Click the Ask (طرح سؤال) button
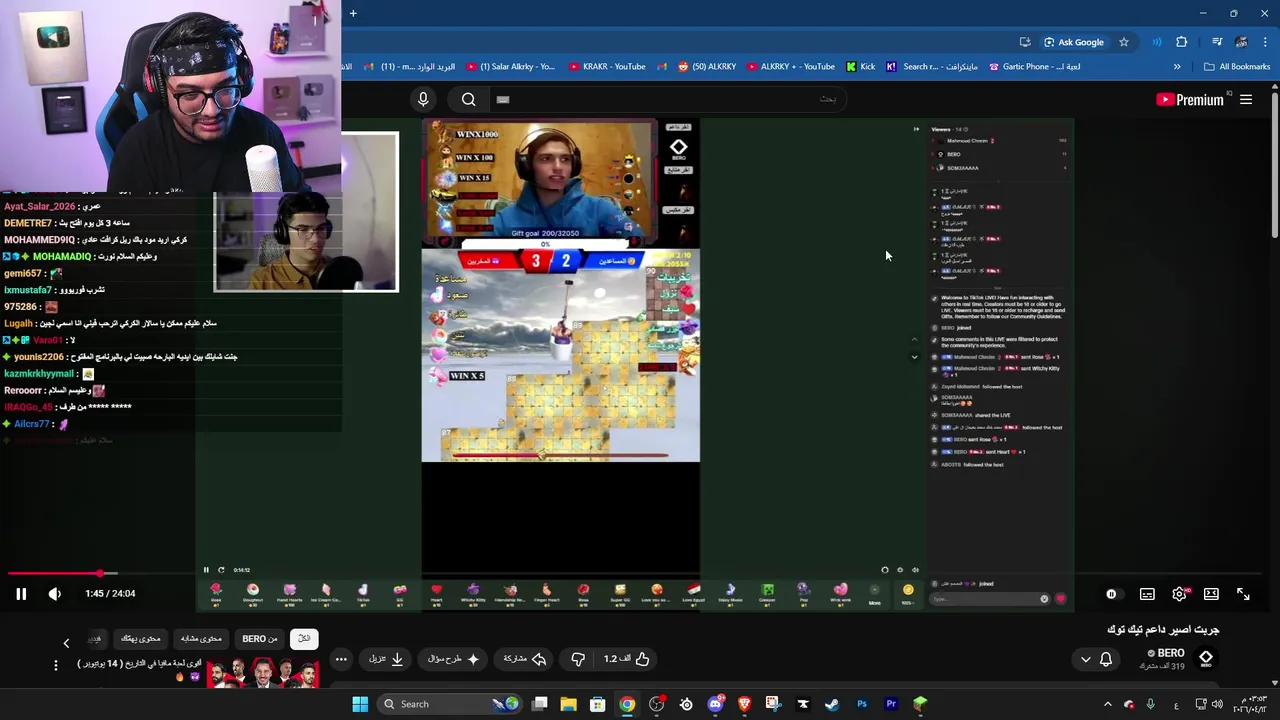 click(x=453, y=659)
